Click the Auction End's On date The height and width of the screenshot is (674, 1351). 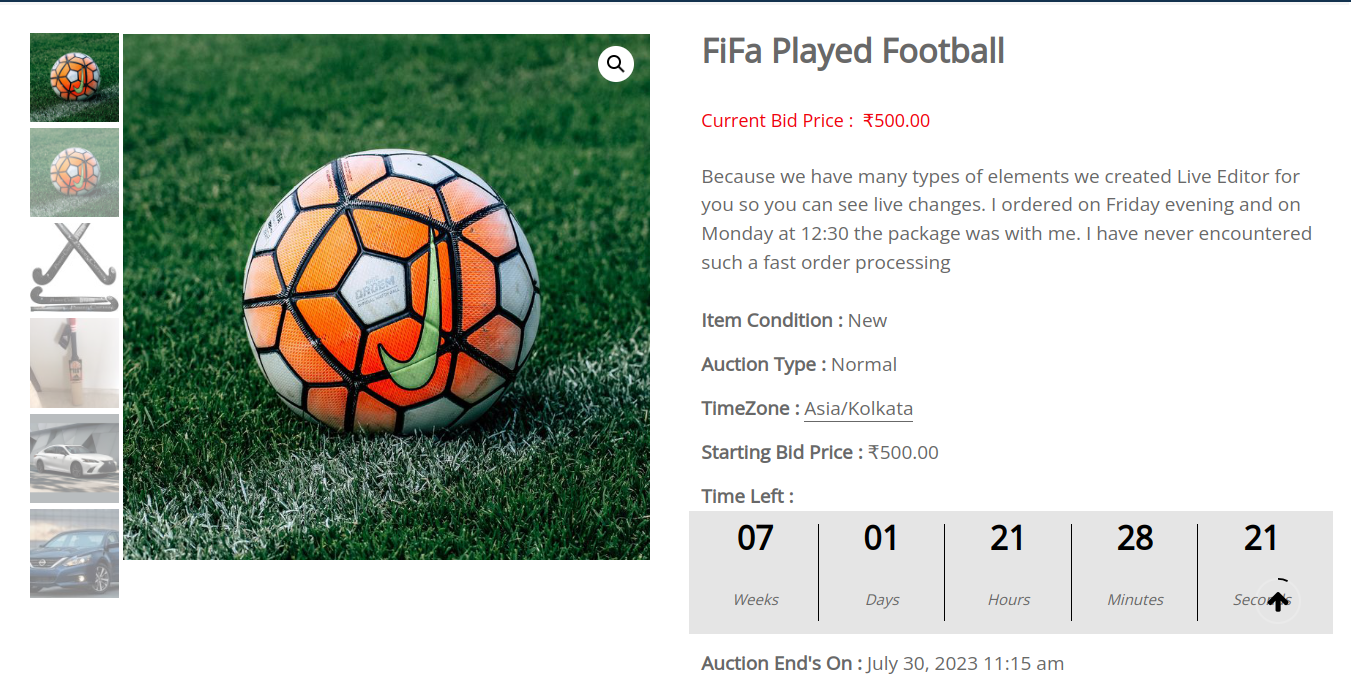pyautogui.click(x=965, y=663)
